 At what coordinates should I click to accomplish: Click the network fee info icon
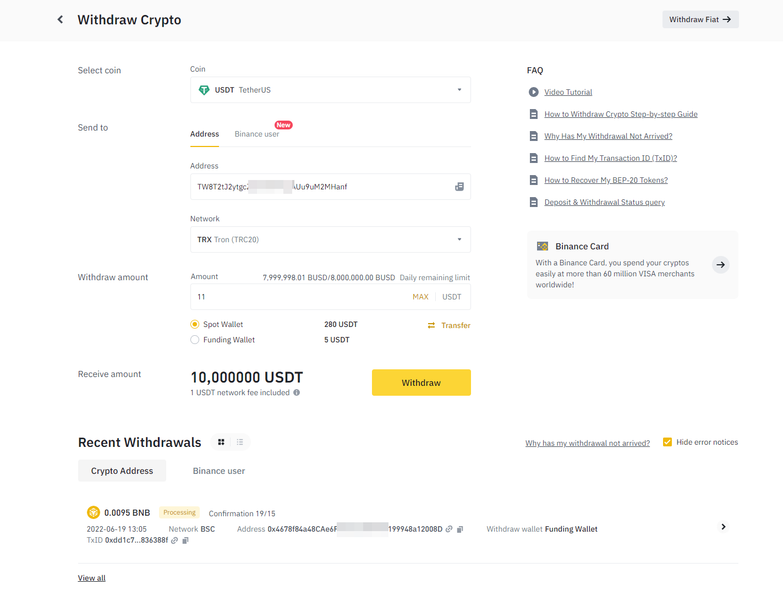tap(297, 392)
